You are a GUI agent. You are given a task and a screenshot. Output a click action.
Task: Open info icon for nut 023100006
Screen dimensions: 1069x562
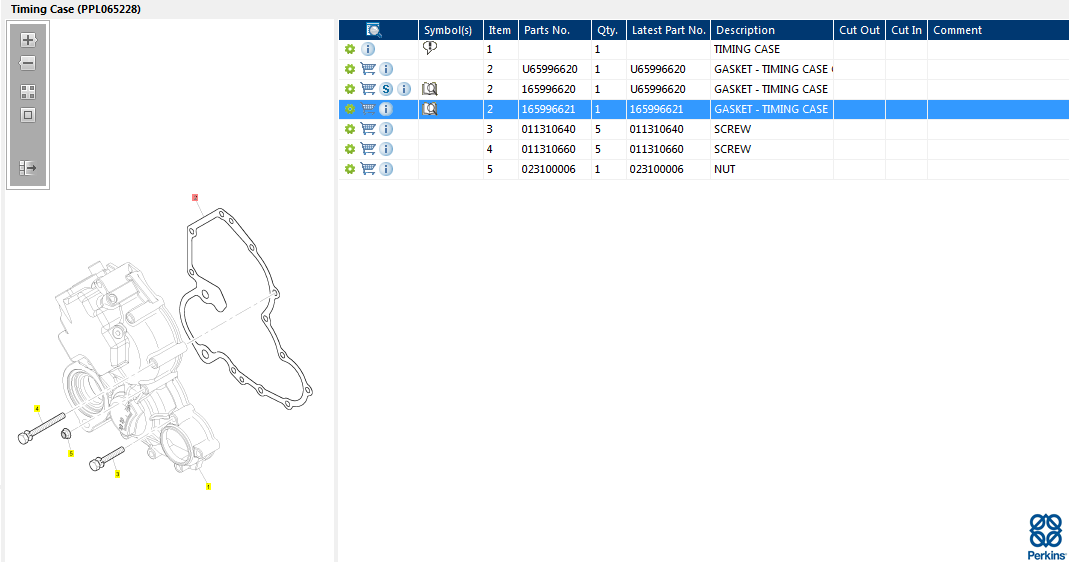[386, 168]
